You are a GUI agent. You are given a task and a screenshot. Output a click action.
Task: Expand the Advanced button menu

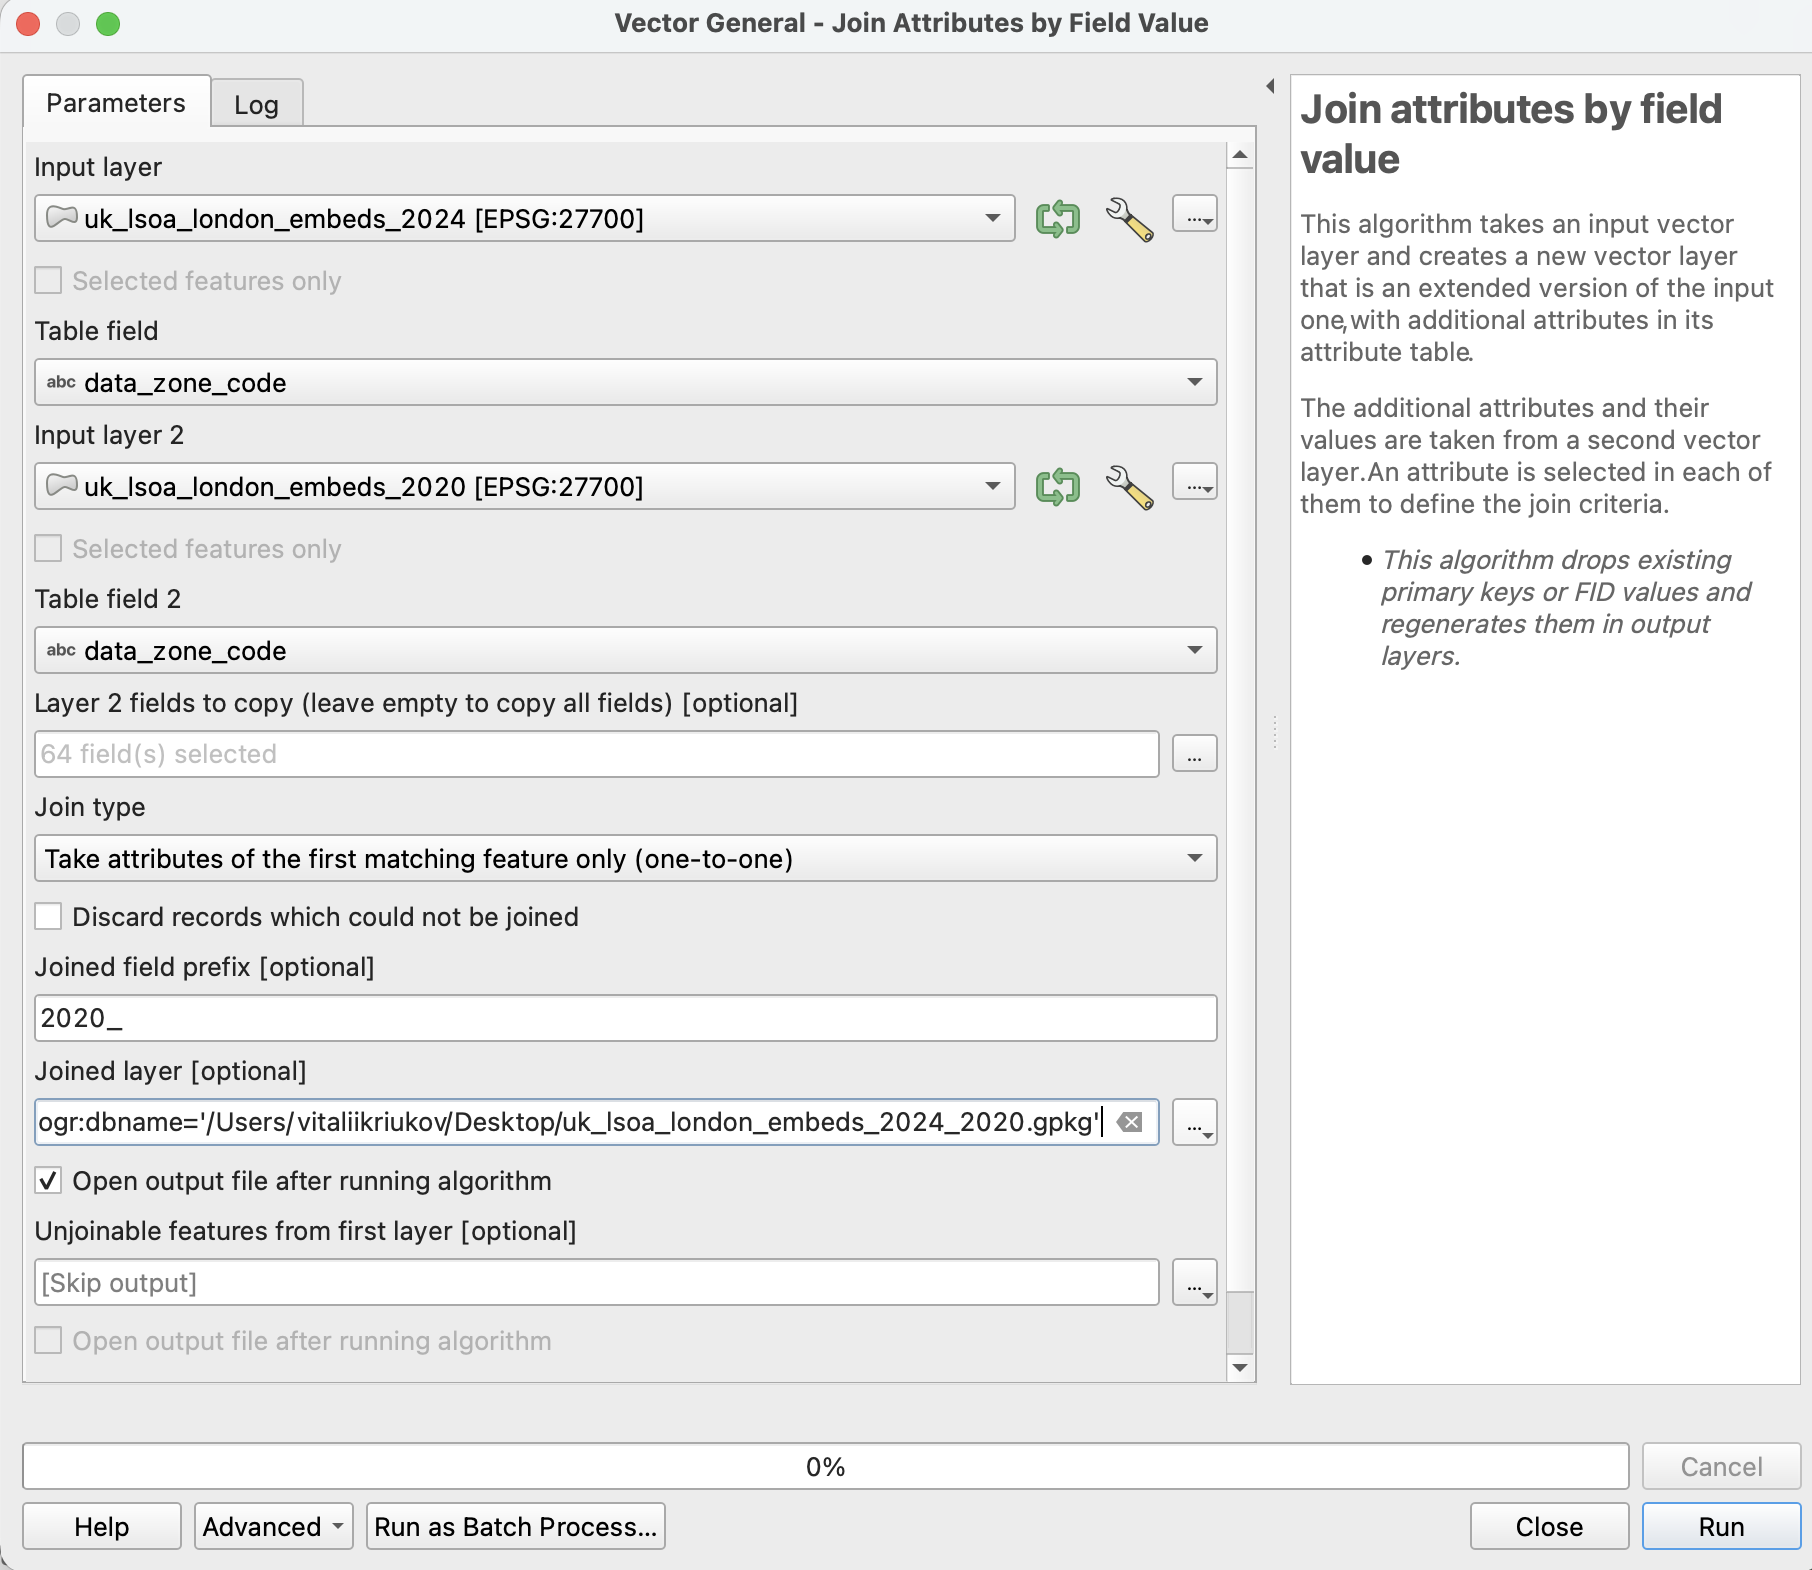(273, 1527)
